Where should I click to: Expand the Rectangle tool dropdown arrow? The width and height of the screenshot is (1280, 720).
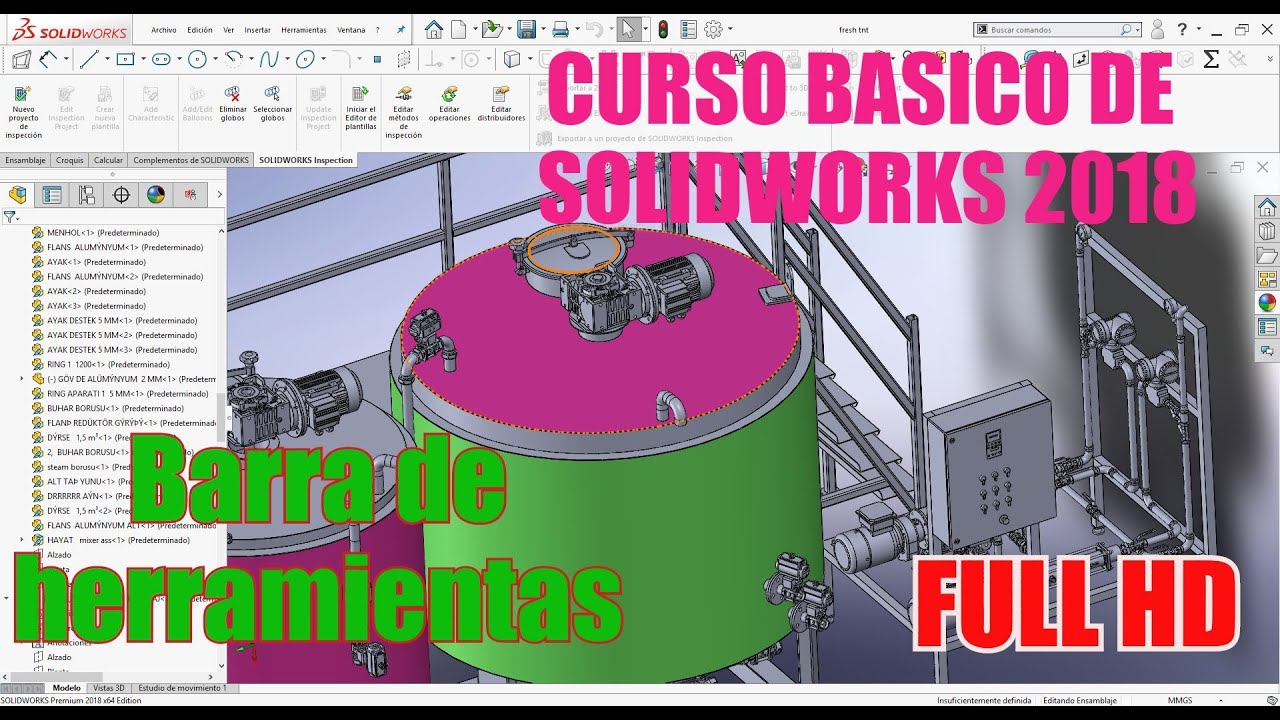click(141, 60)
